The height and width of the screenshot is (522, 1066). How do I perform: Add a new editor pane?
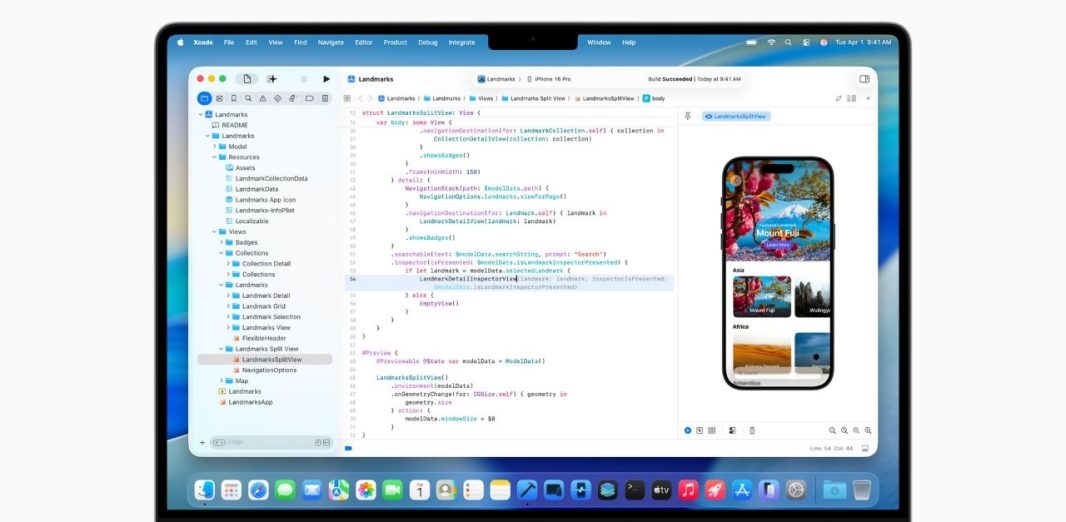point(868,99)
